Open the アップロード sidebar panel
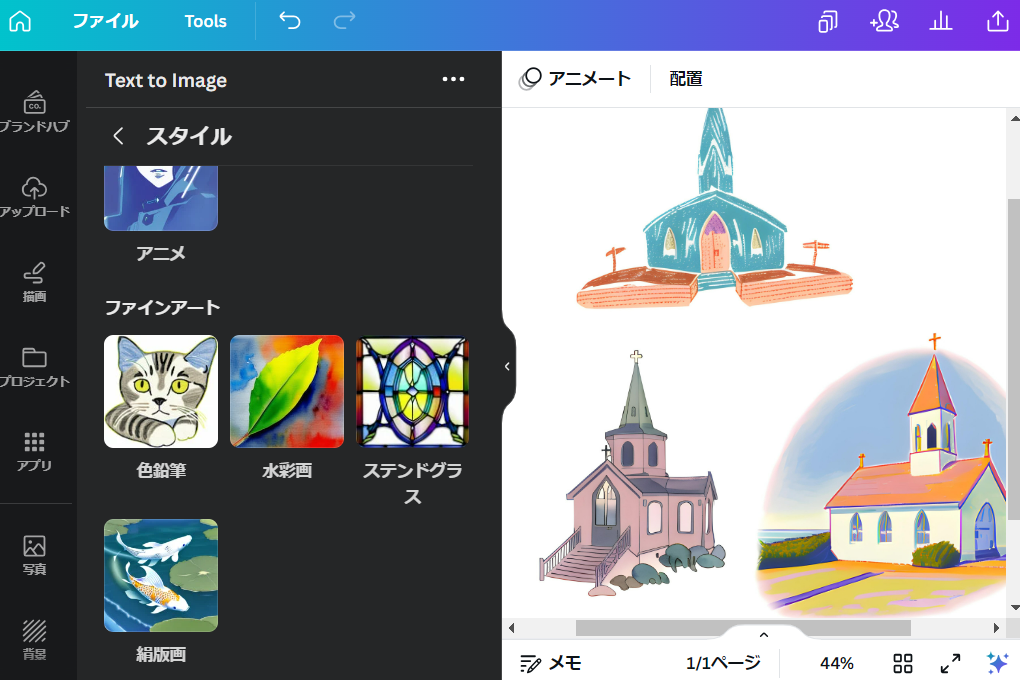This screenshot has height=680, width=1020. tap(34, 197)
